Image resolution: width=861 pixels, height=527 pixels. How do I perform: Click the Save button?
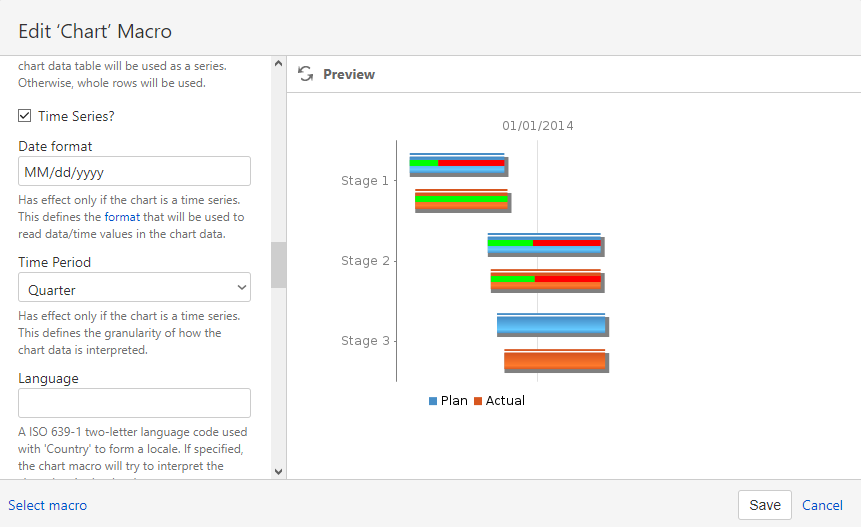(x=764, y=505)
